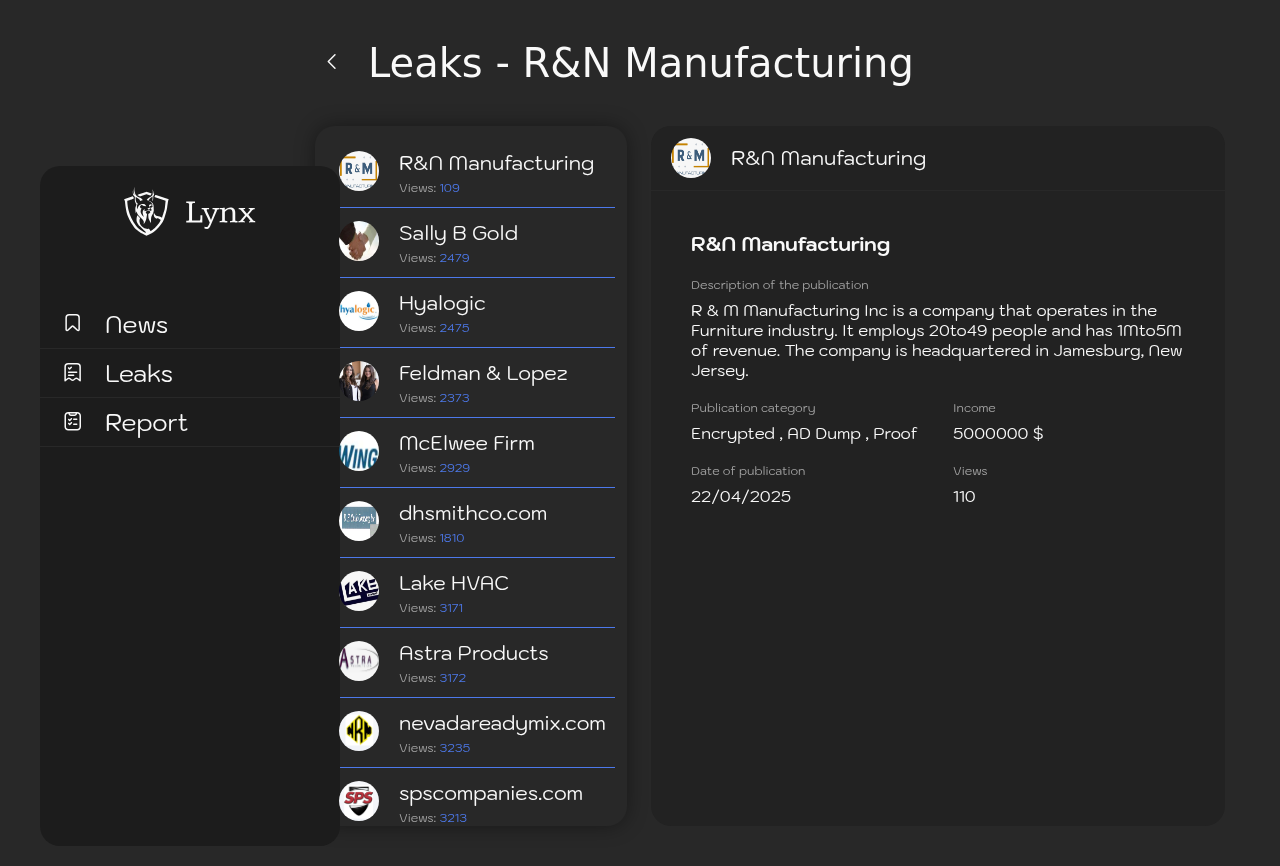Click Astra Products logo avatar
The image size is (1280, 866).
tap(359, 661)
